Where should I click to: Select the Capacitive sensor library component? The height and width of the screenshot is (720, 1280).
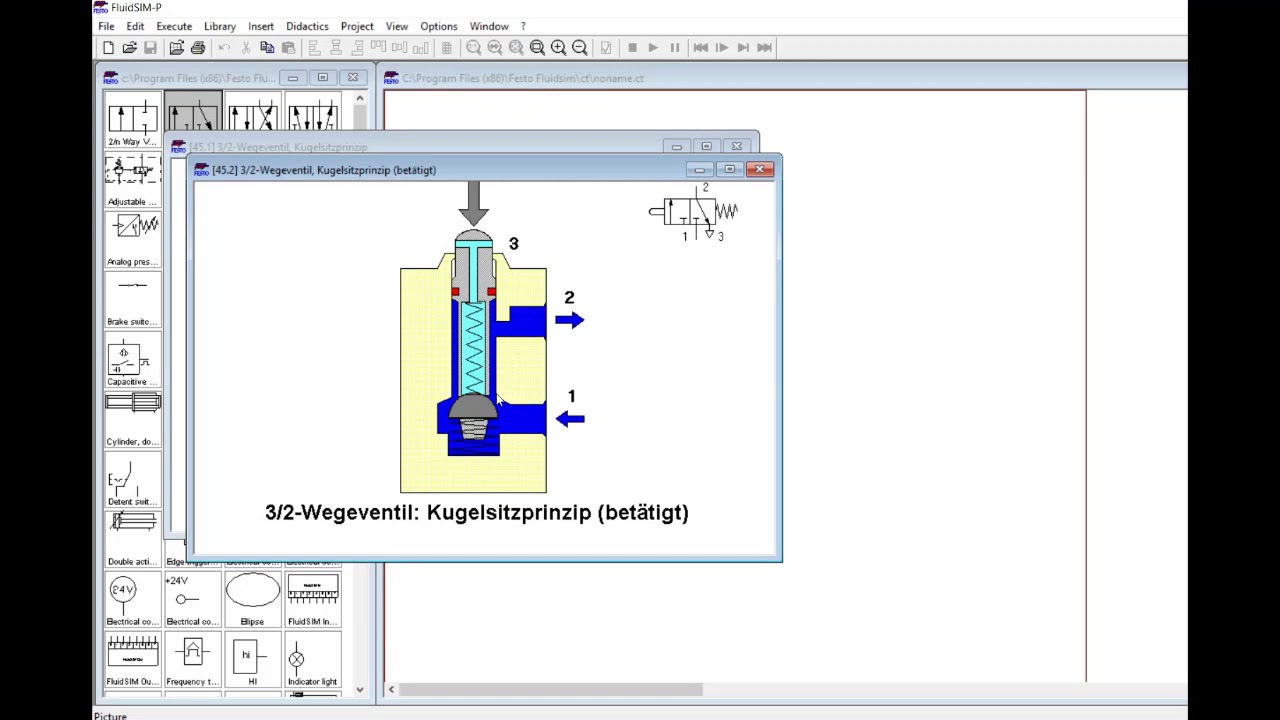(x=133, y=359)
